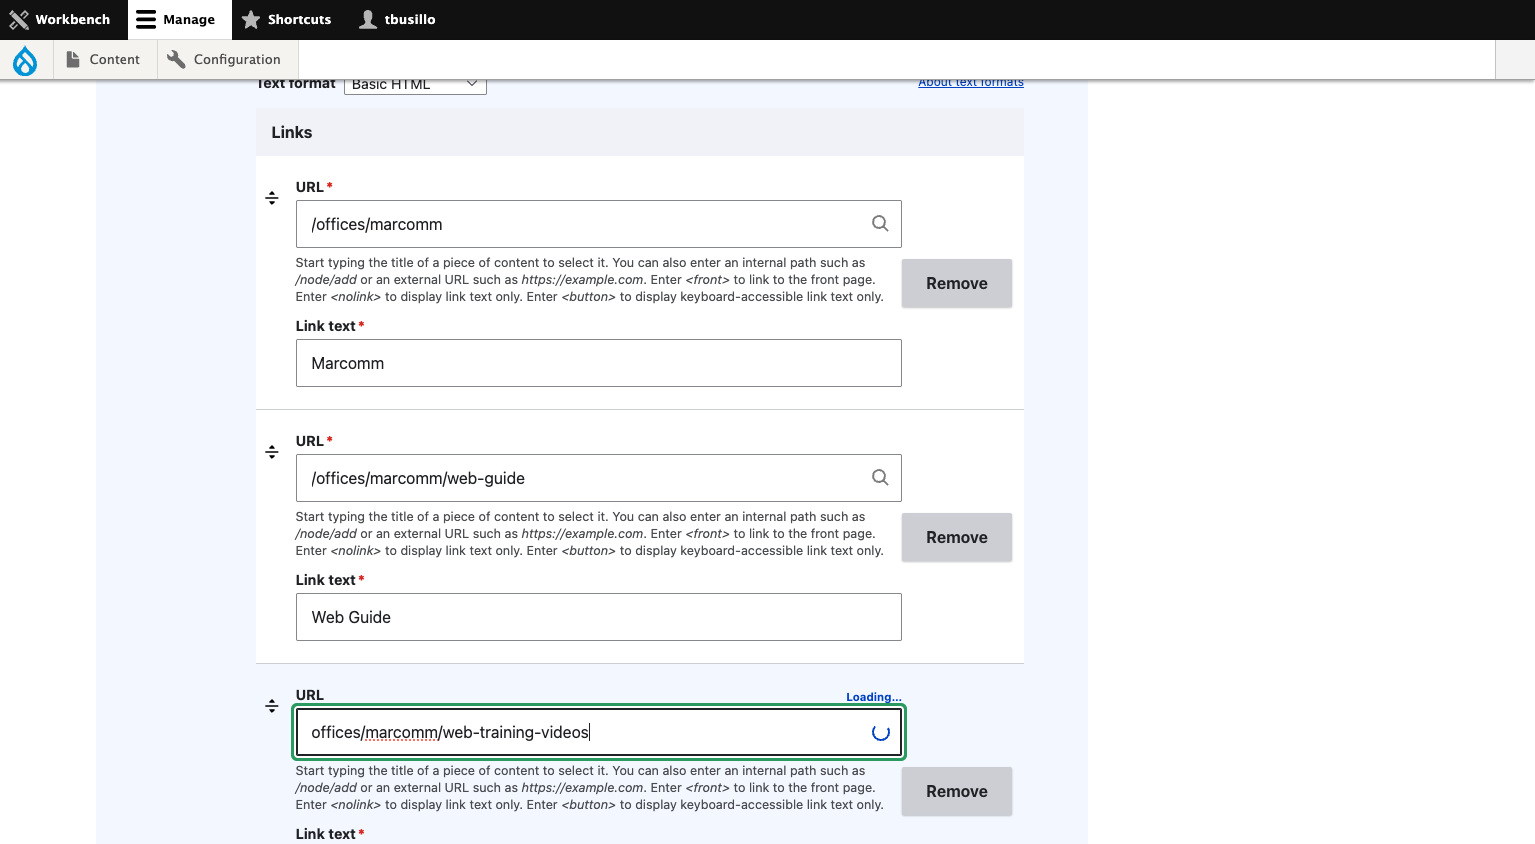Remove the Web Guide link
The height and width of the screenshot is (844, 1535).
[957, 537]
